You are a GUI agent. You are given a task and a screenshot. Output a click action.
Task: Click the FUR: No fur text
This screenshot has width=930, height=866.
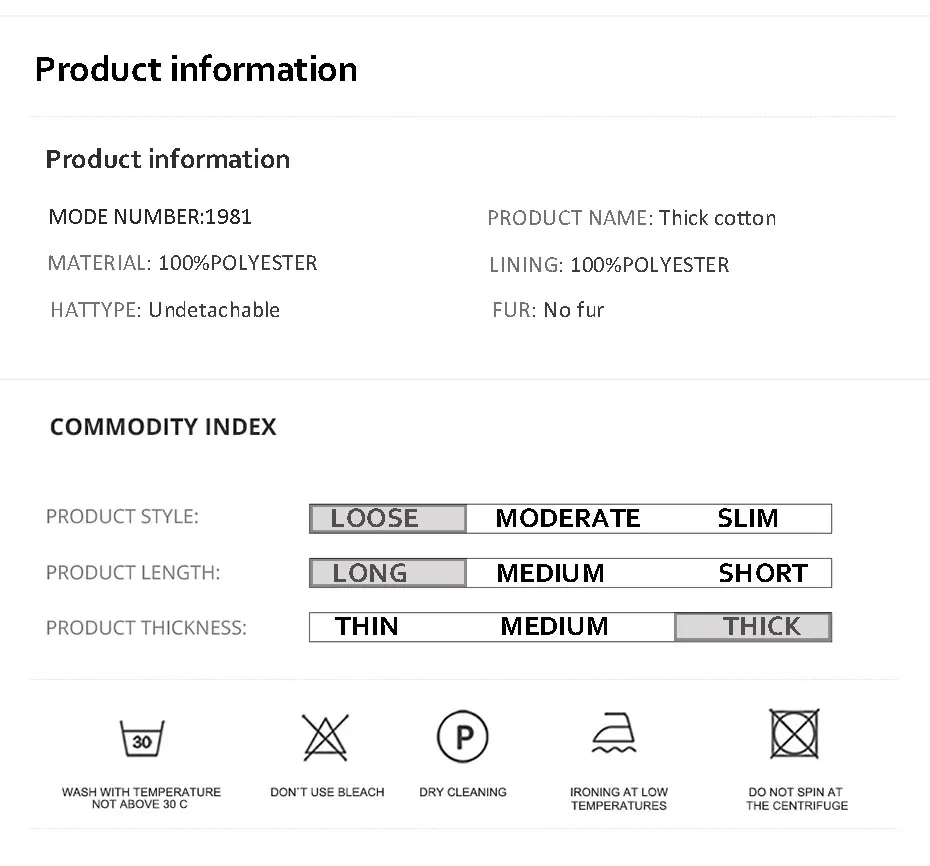coord(548,310)
